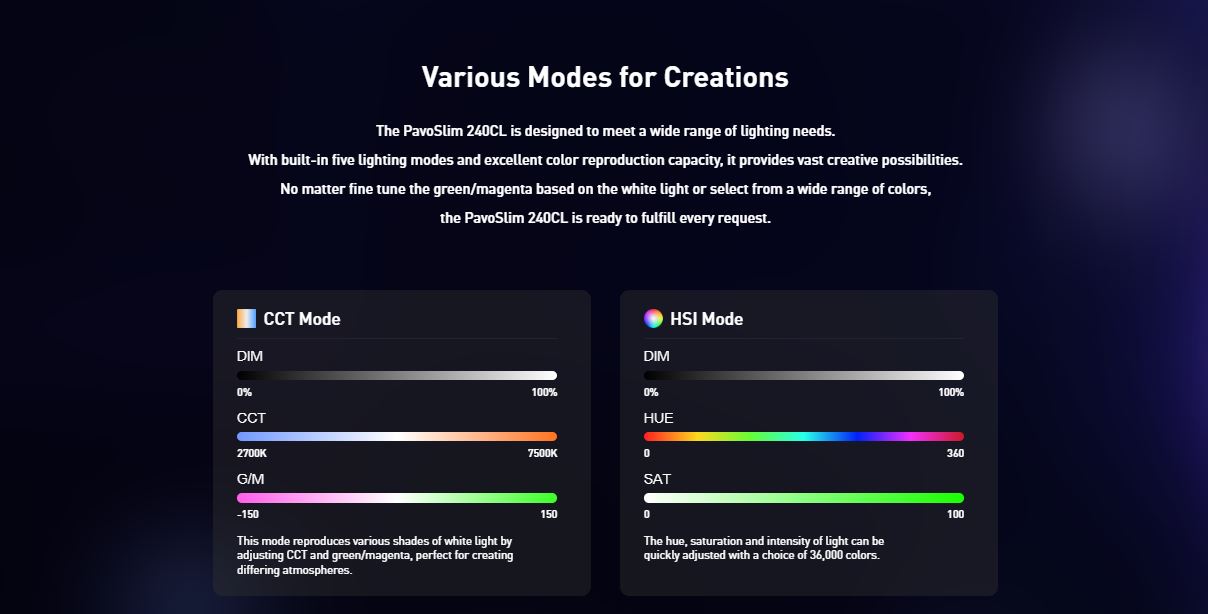
Task: Click the CCT Mode description paragraph
Action: click(375, 555)
